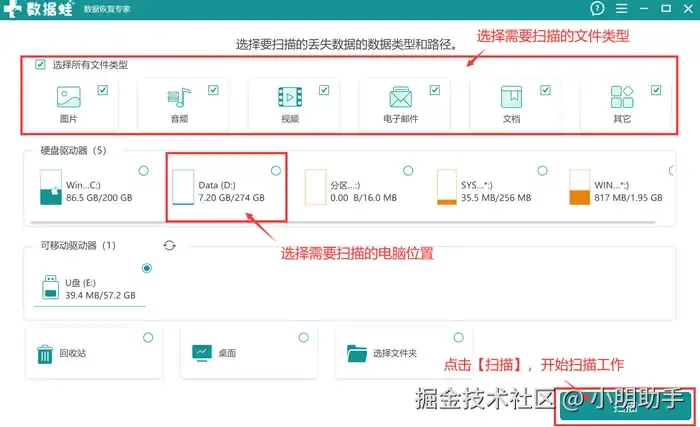Open the hamburger menu in title bar
This screenshot has height=427, width=700.
[621, 8]
